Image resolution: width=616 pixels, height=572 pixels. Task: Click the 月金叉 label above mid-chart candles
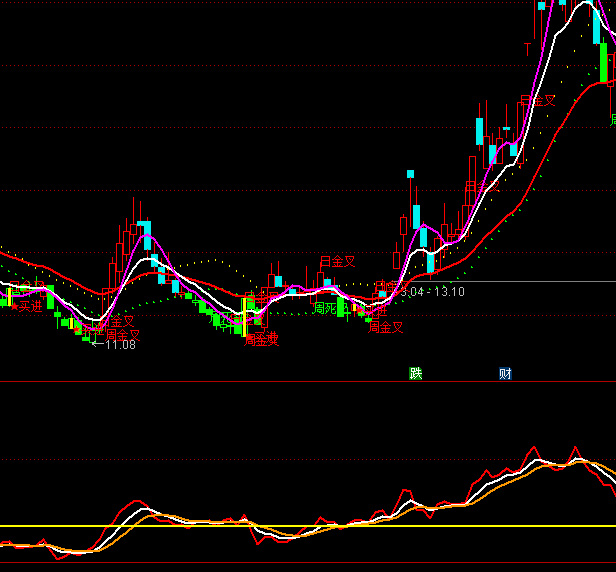337,262
